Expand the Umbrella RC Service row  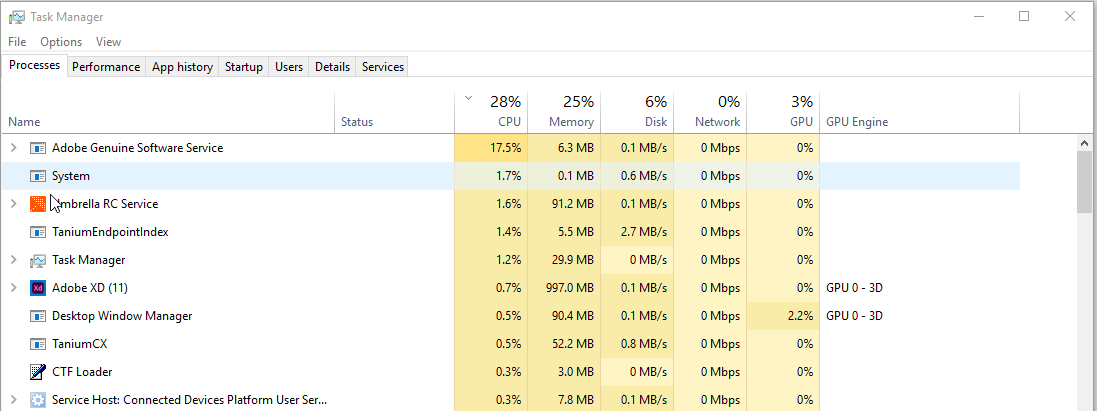coord(13,204)
